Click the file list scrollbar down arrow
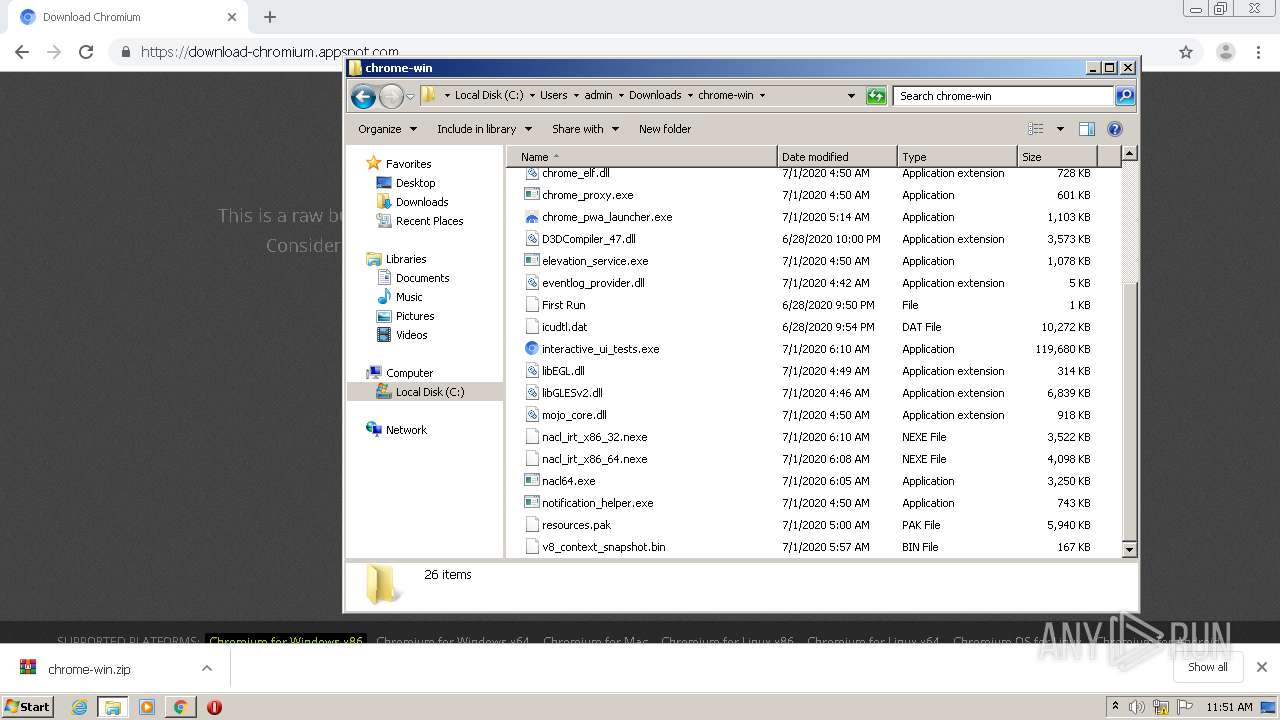 tap(1129, 549)
